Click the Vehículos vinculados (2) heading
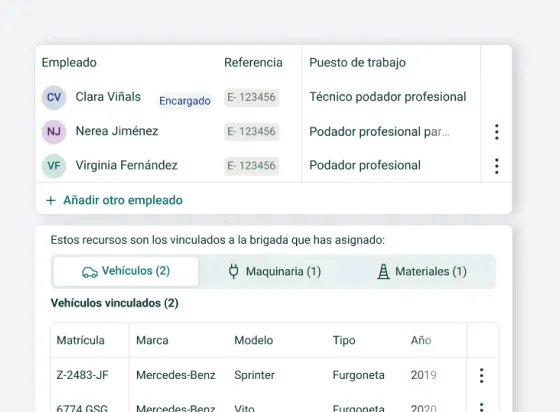Screen dimensions: 560x412 coord(115,303)
